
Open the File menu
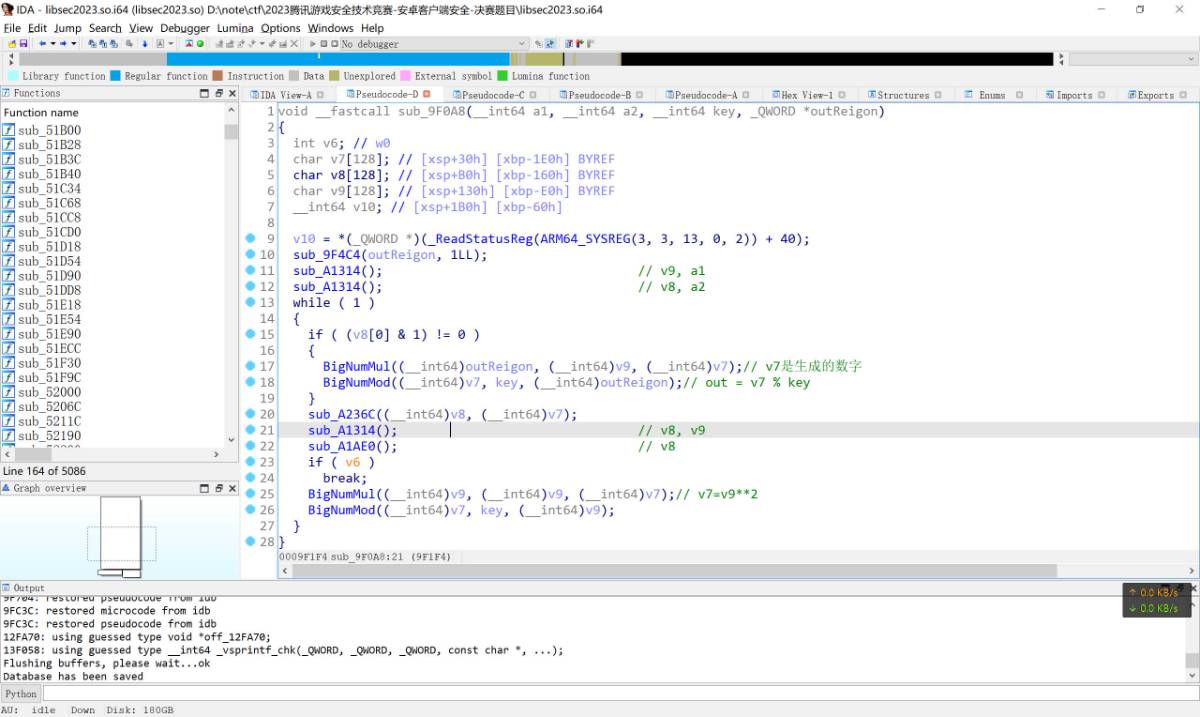(12, 28)
